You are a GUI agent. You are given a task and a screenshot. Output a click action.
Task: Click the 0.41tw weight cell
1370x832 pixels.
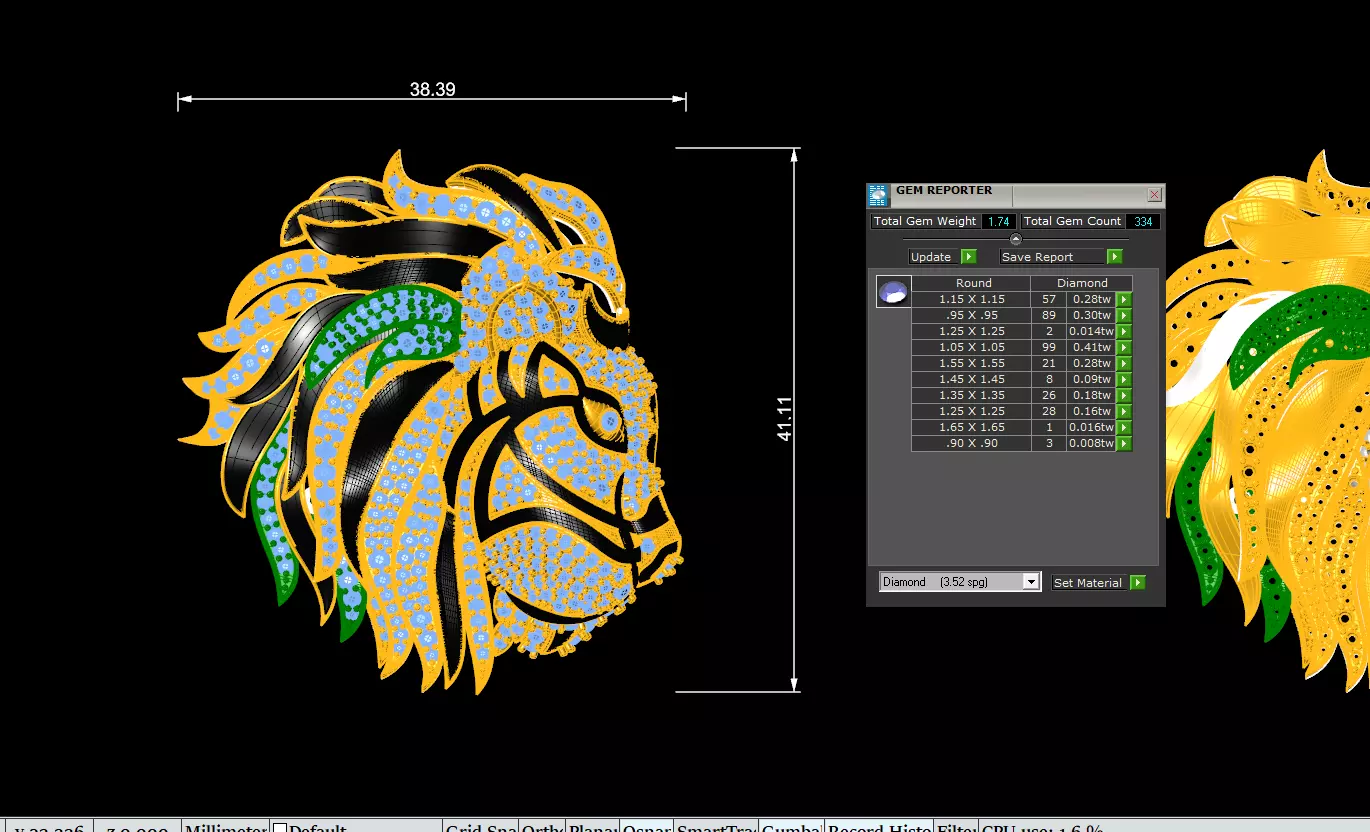[1091, 347]
